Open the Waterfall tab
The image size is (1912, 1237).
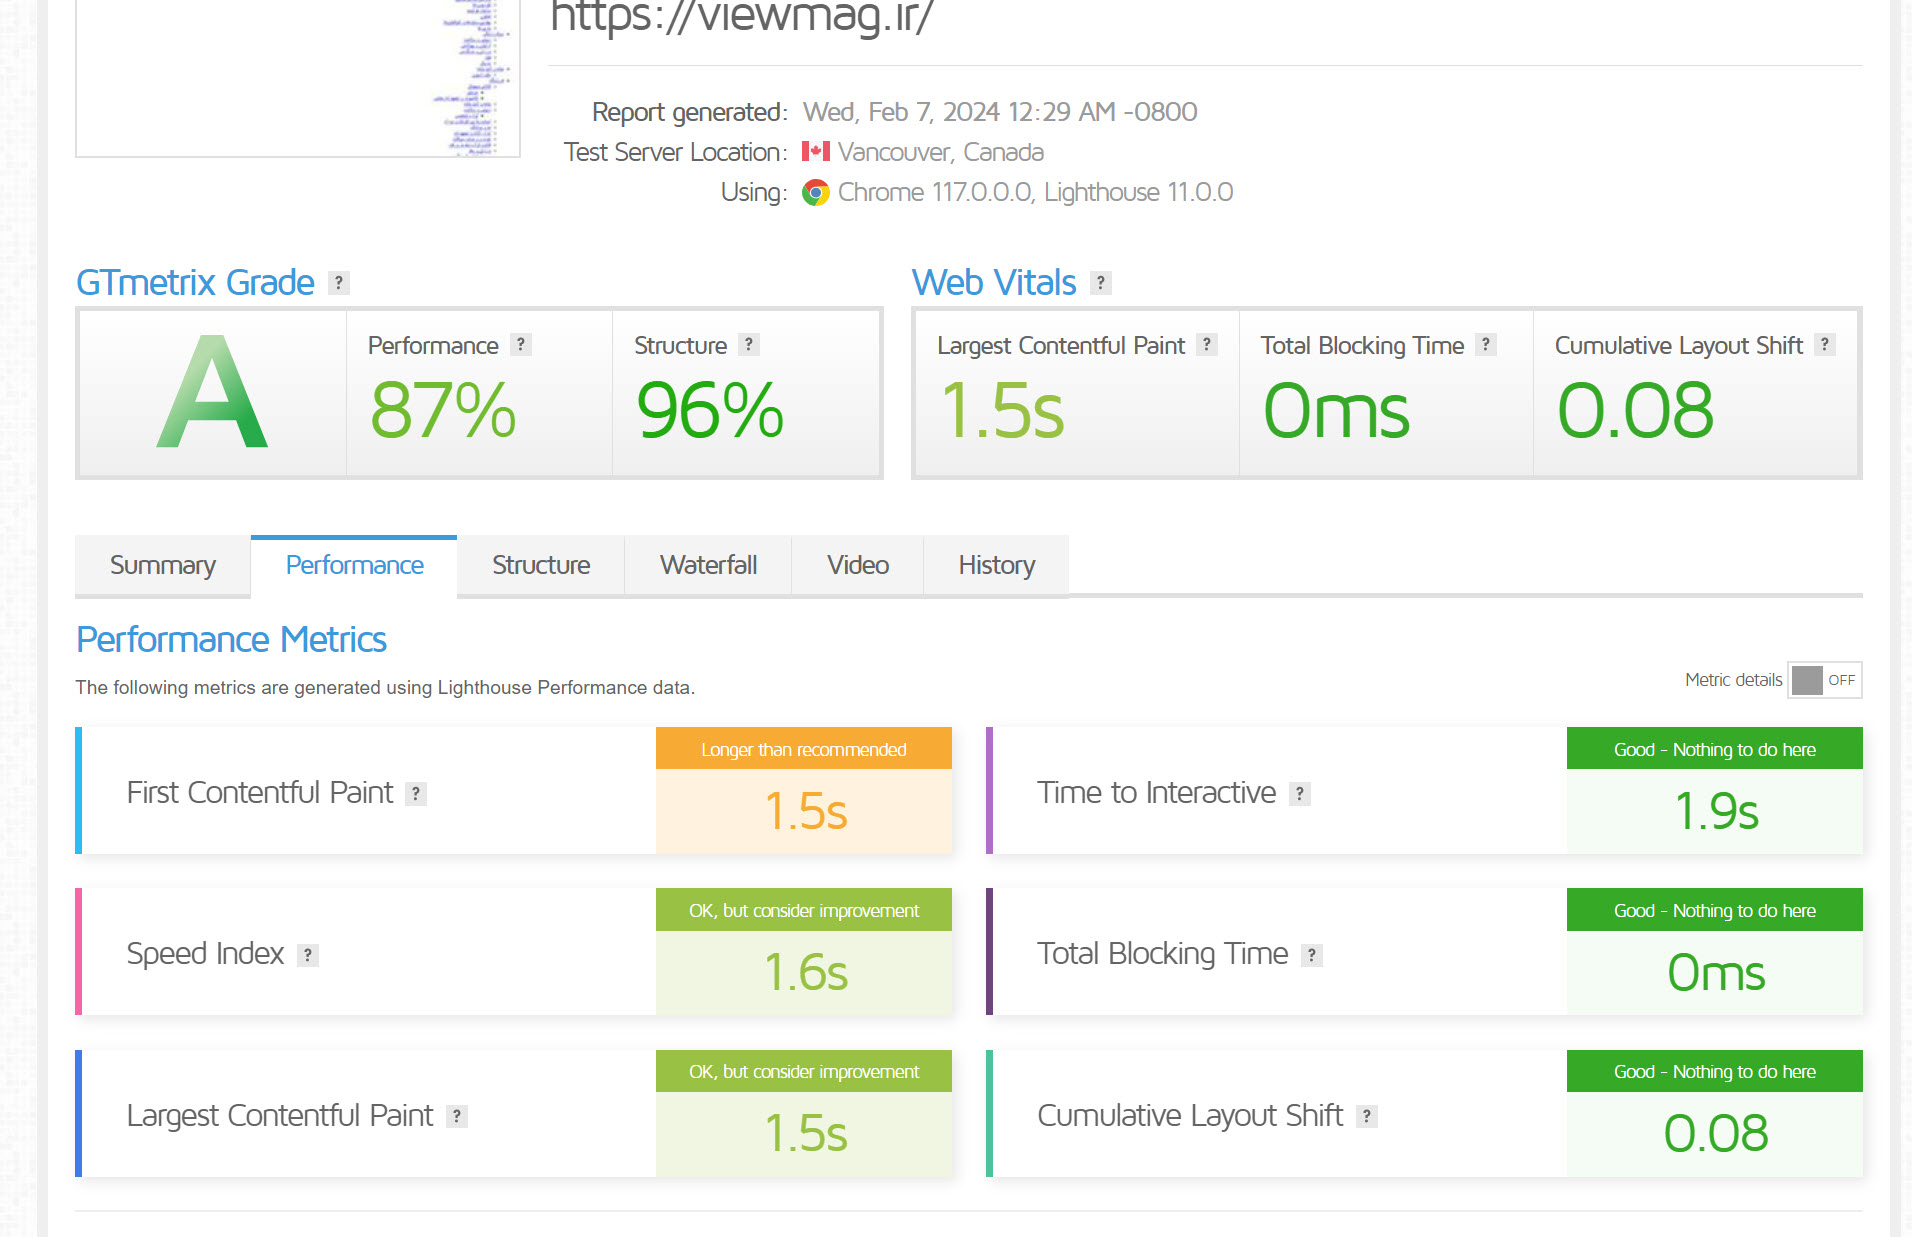click(x=708, y=566)
